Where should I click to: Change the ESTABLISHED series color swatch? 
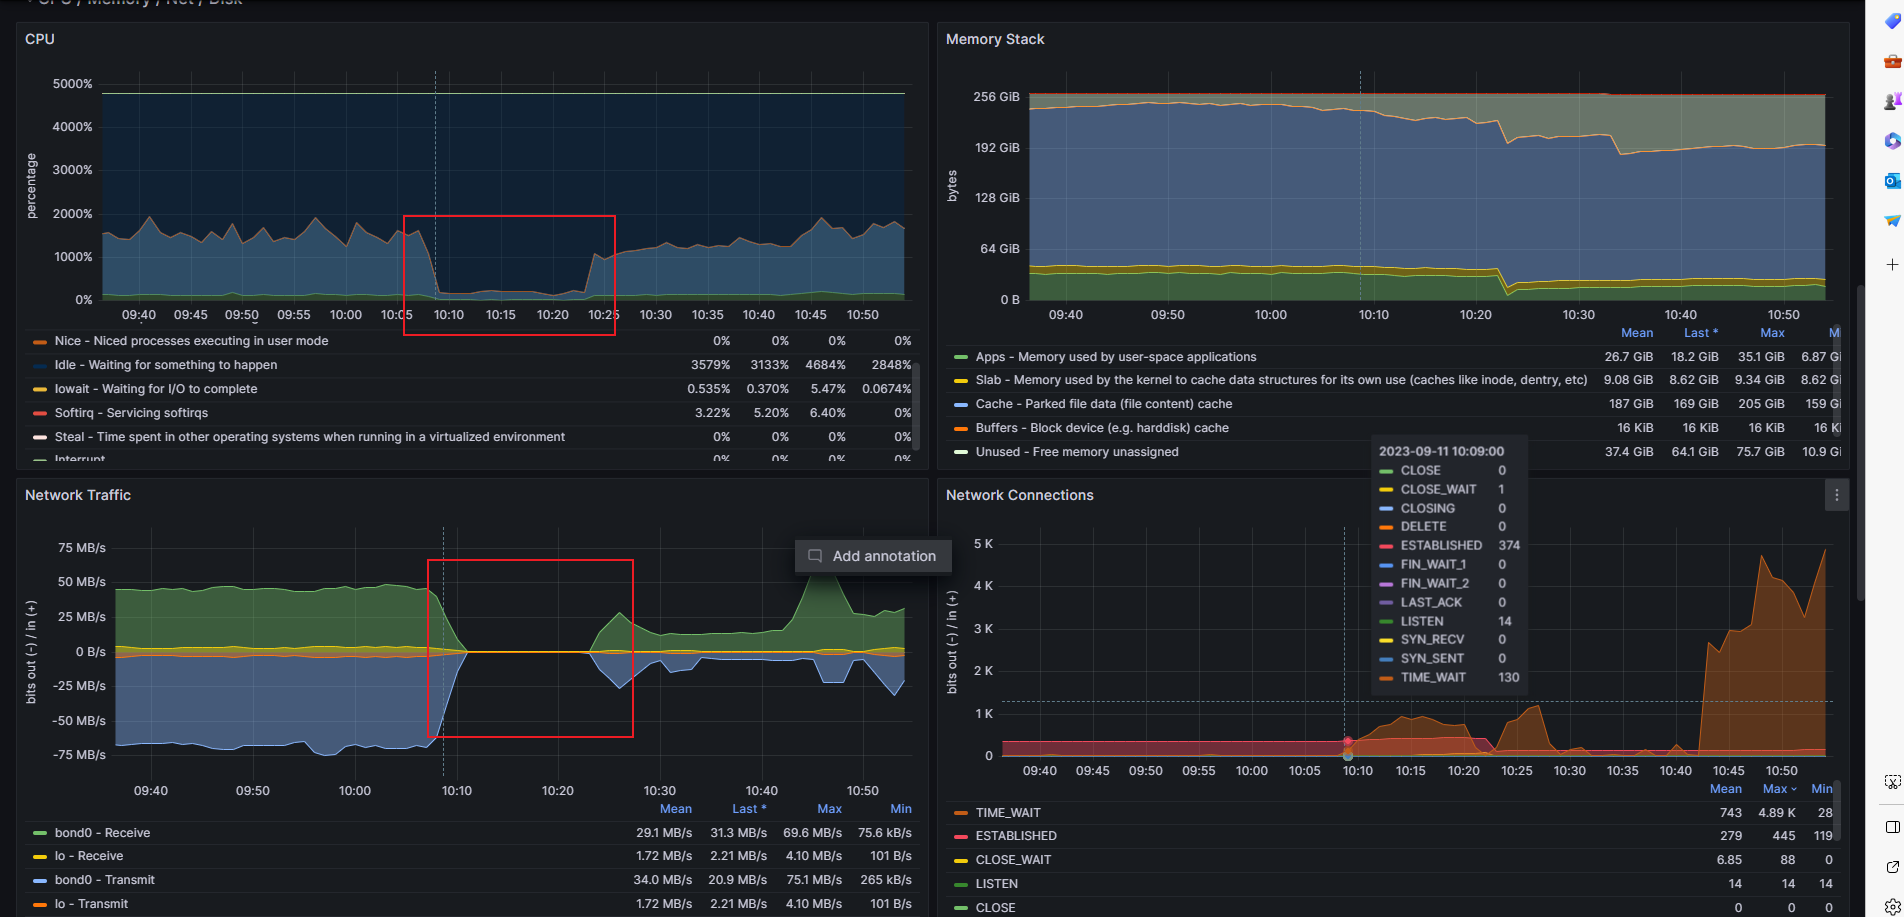(961, 836)
